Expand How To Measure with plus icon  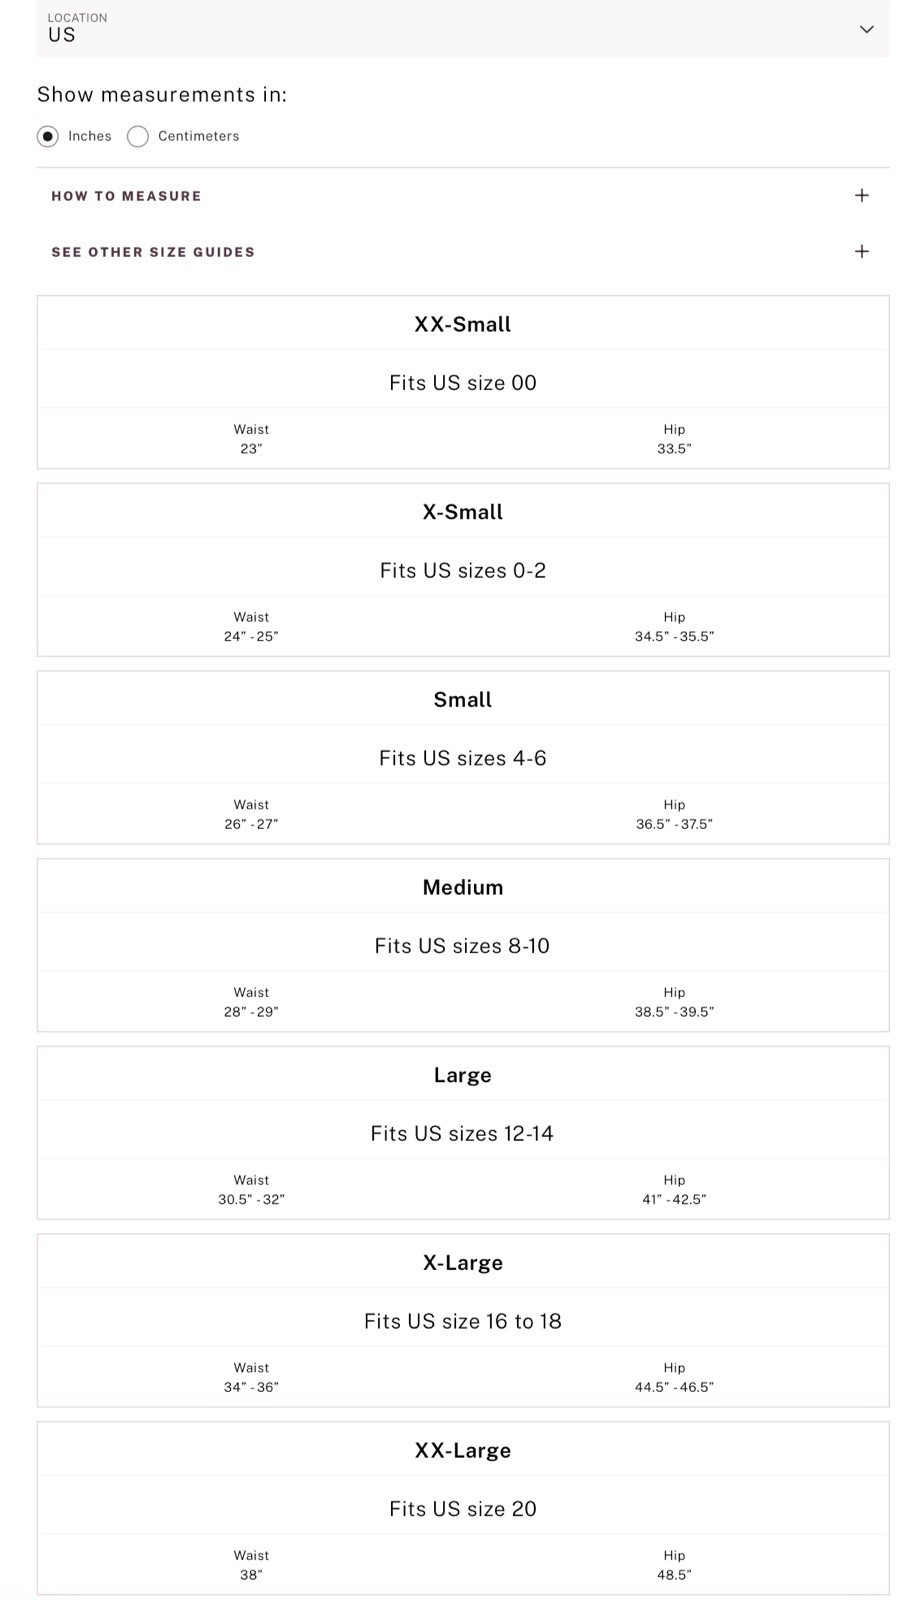(x=862, y=195)
